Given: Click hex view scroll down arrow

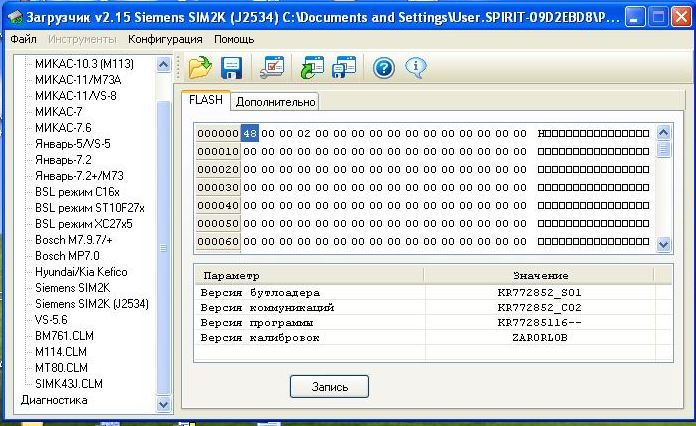Looking at the screenshot, I should [664, 244].
